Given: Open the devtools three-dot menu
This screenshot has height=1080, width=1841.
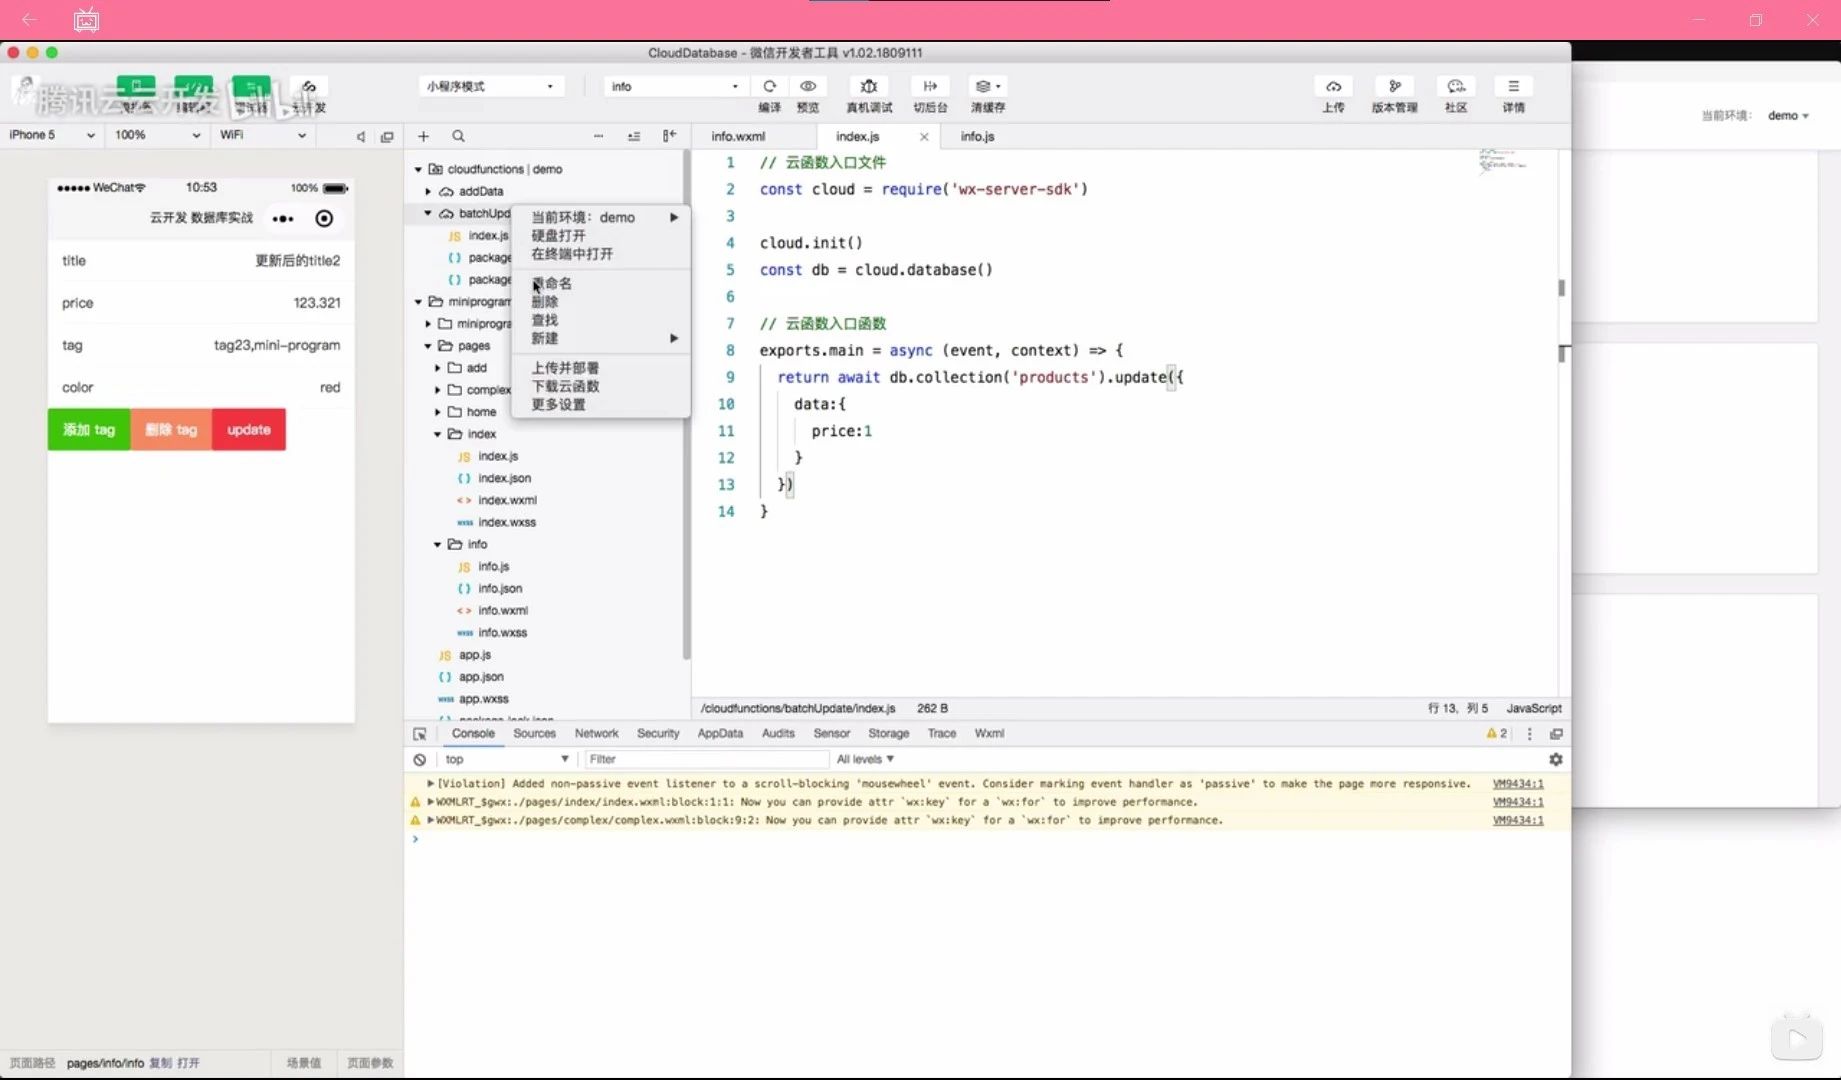Looking at the screenshot, I should 1529,733.
